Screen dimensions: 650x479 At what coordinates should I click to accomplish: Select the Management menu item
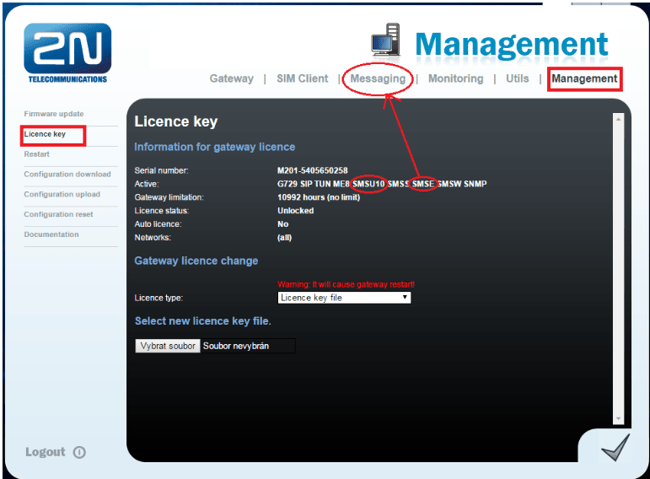coord(584,78)
